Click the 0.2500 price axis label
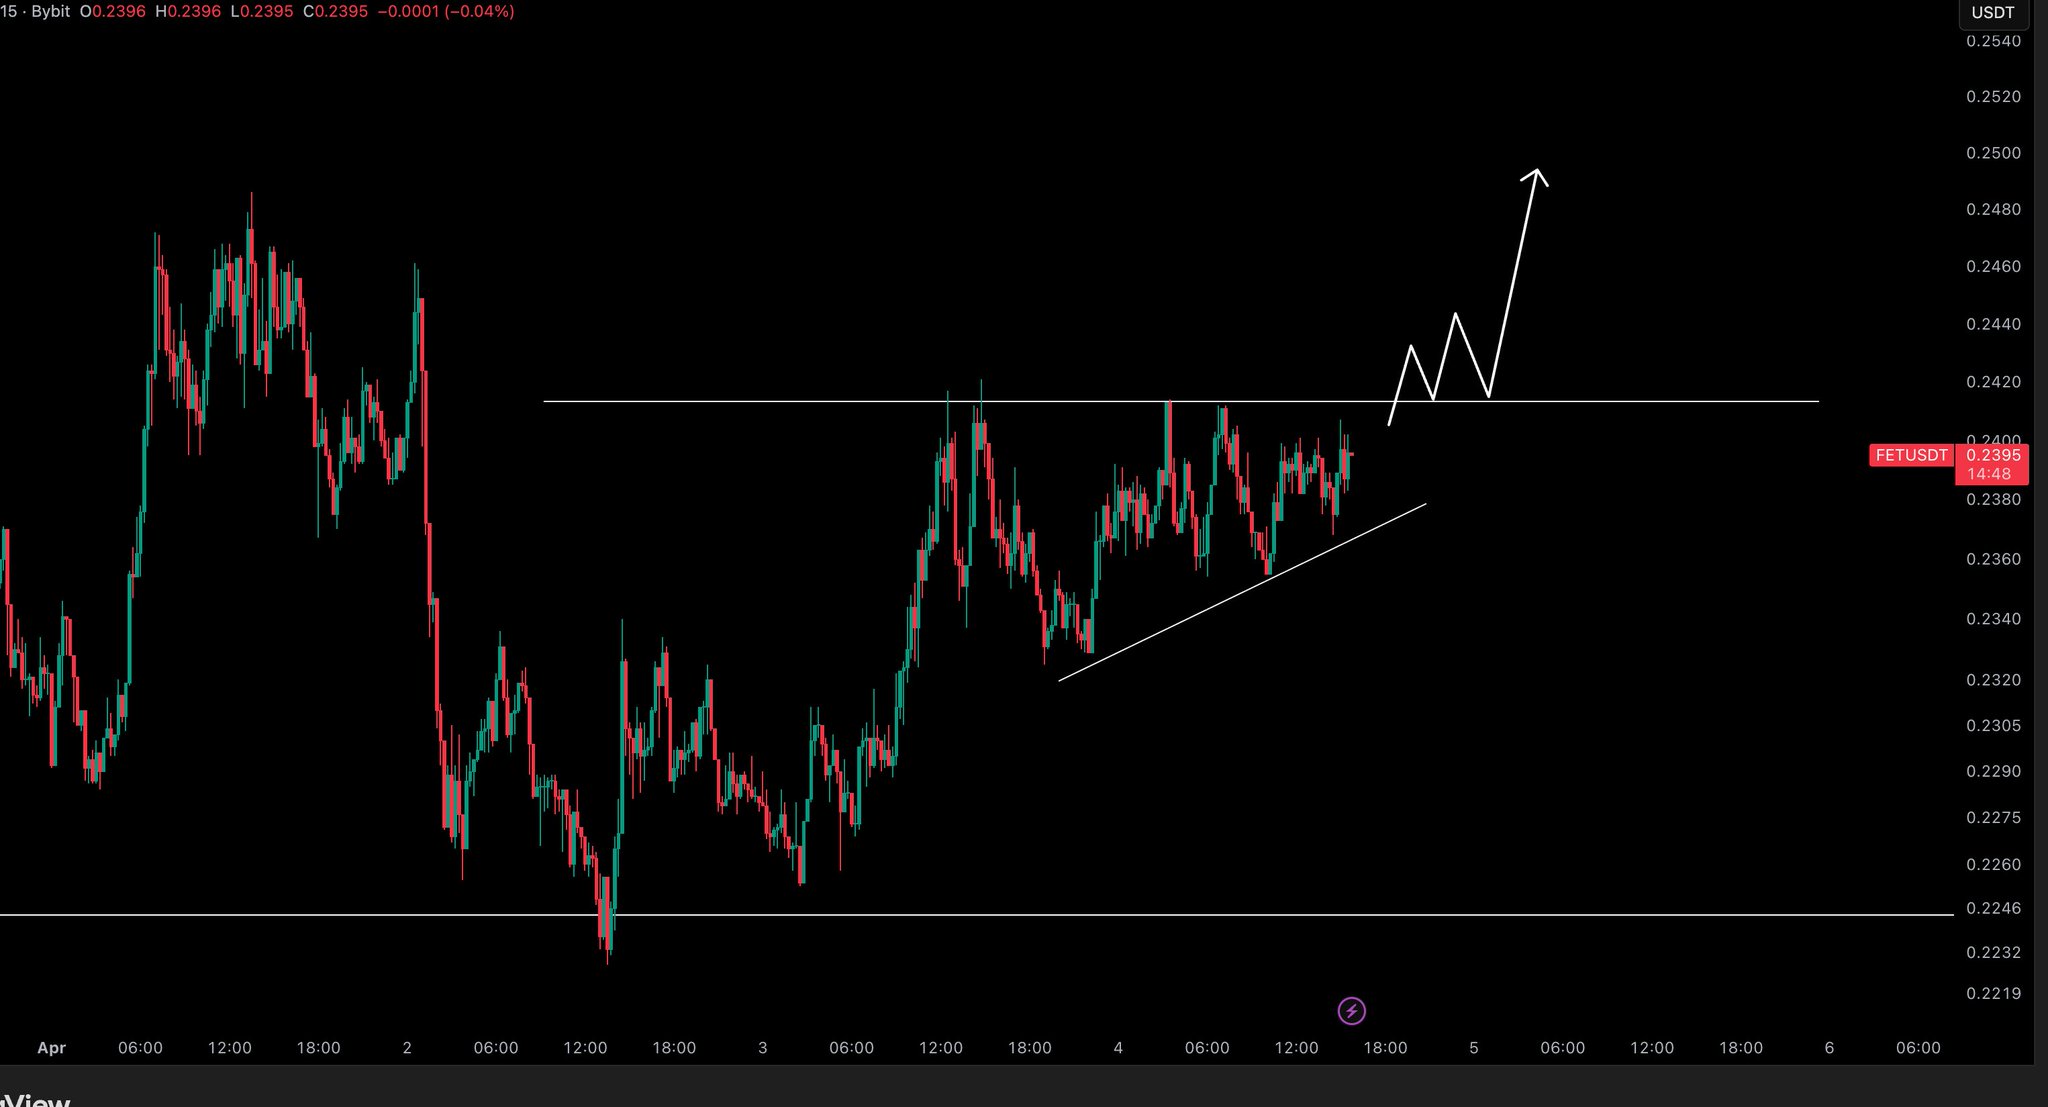Screen dimensions: 2048x1107 1992,153
